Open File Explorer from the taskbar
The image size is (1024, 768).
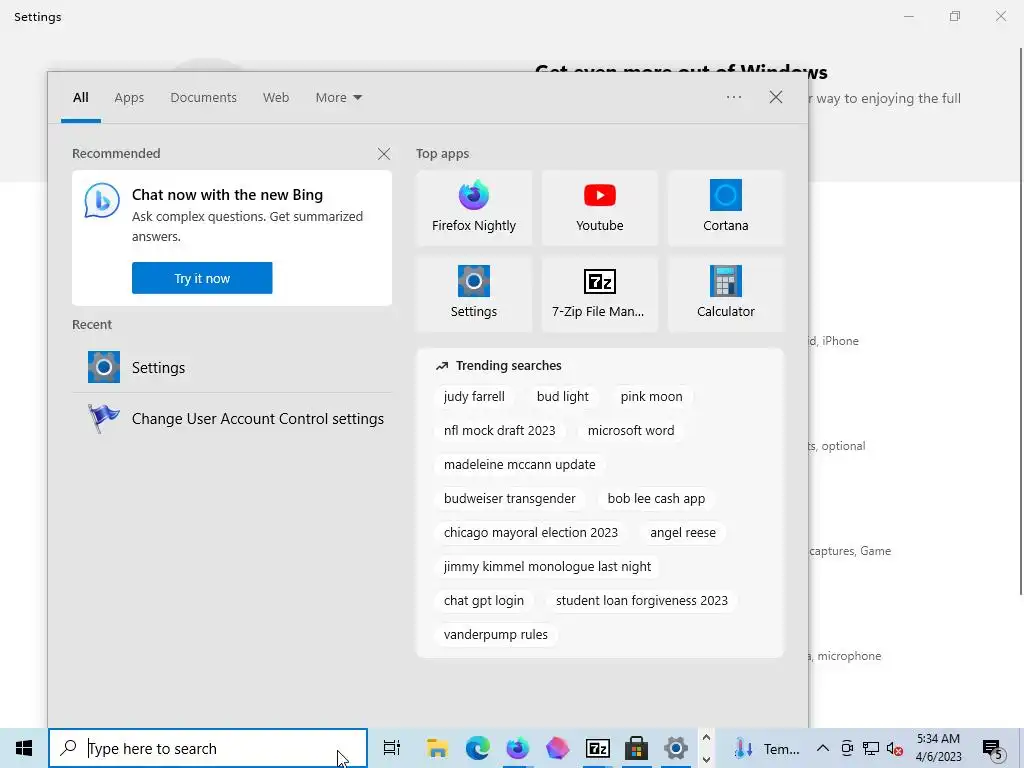(x=438, y=748)
